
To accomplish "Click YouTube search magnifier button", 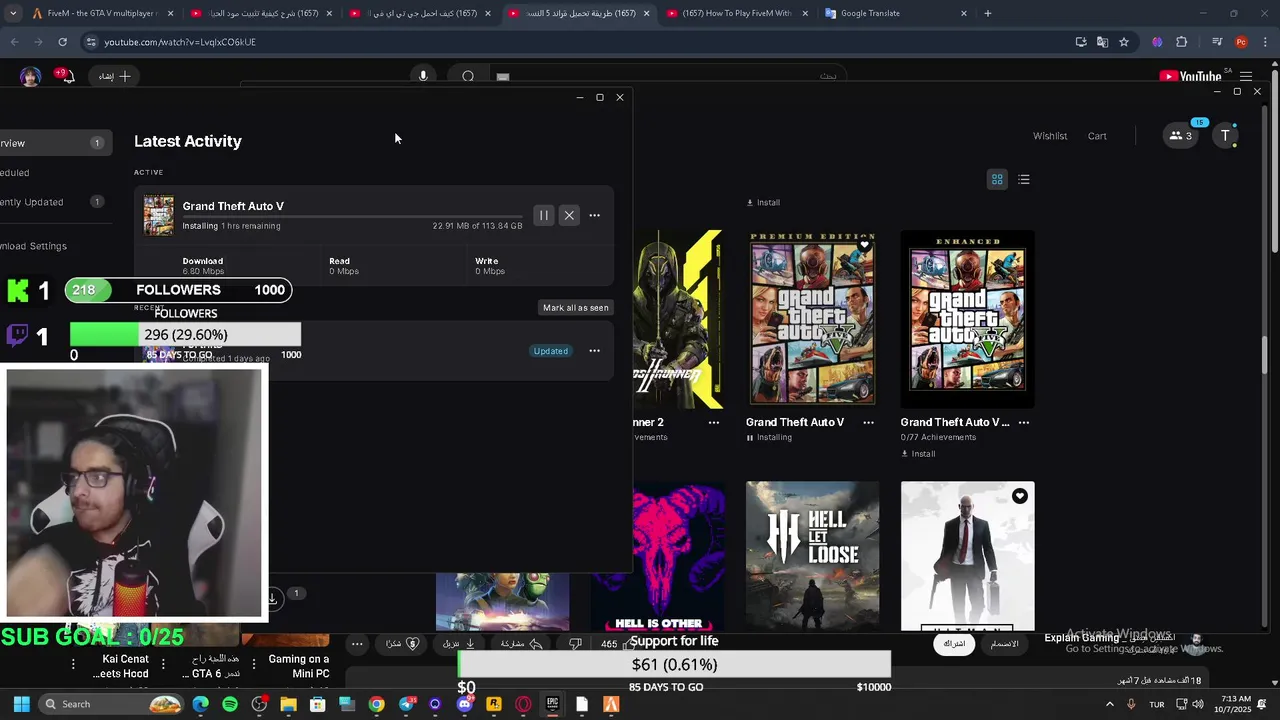I will coord(468,76).
